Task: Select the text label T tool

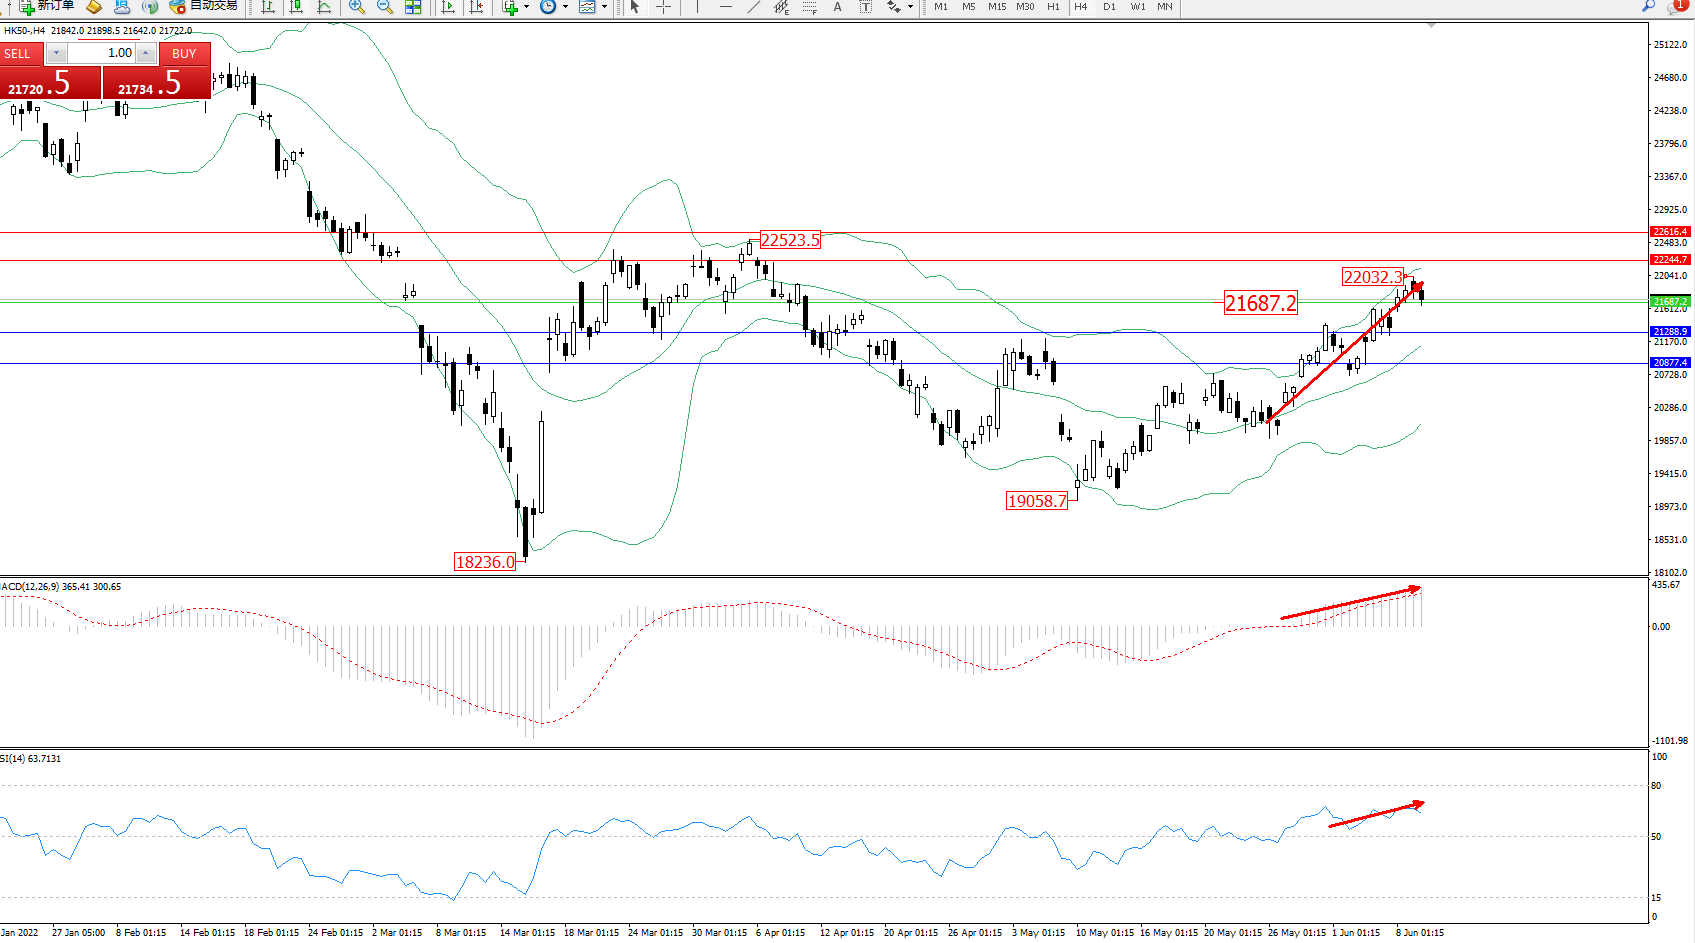Action: pyautogui.click(x=866, y=7)
